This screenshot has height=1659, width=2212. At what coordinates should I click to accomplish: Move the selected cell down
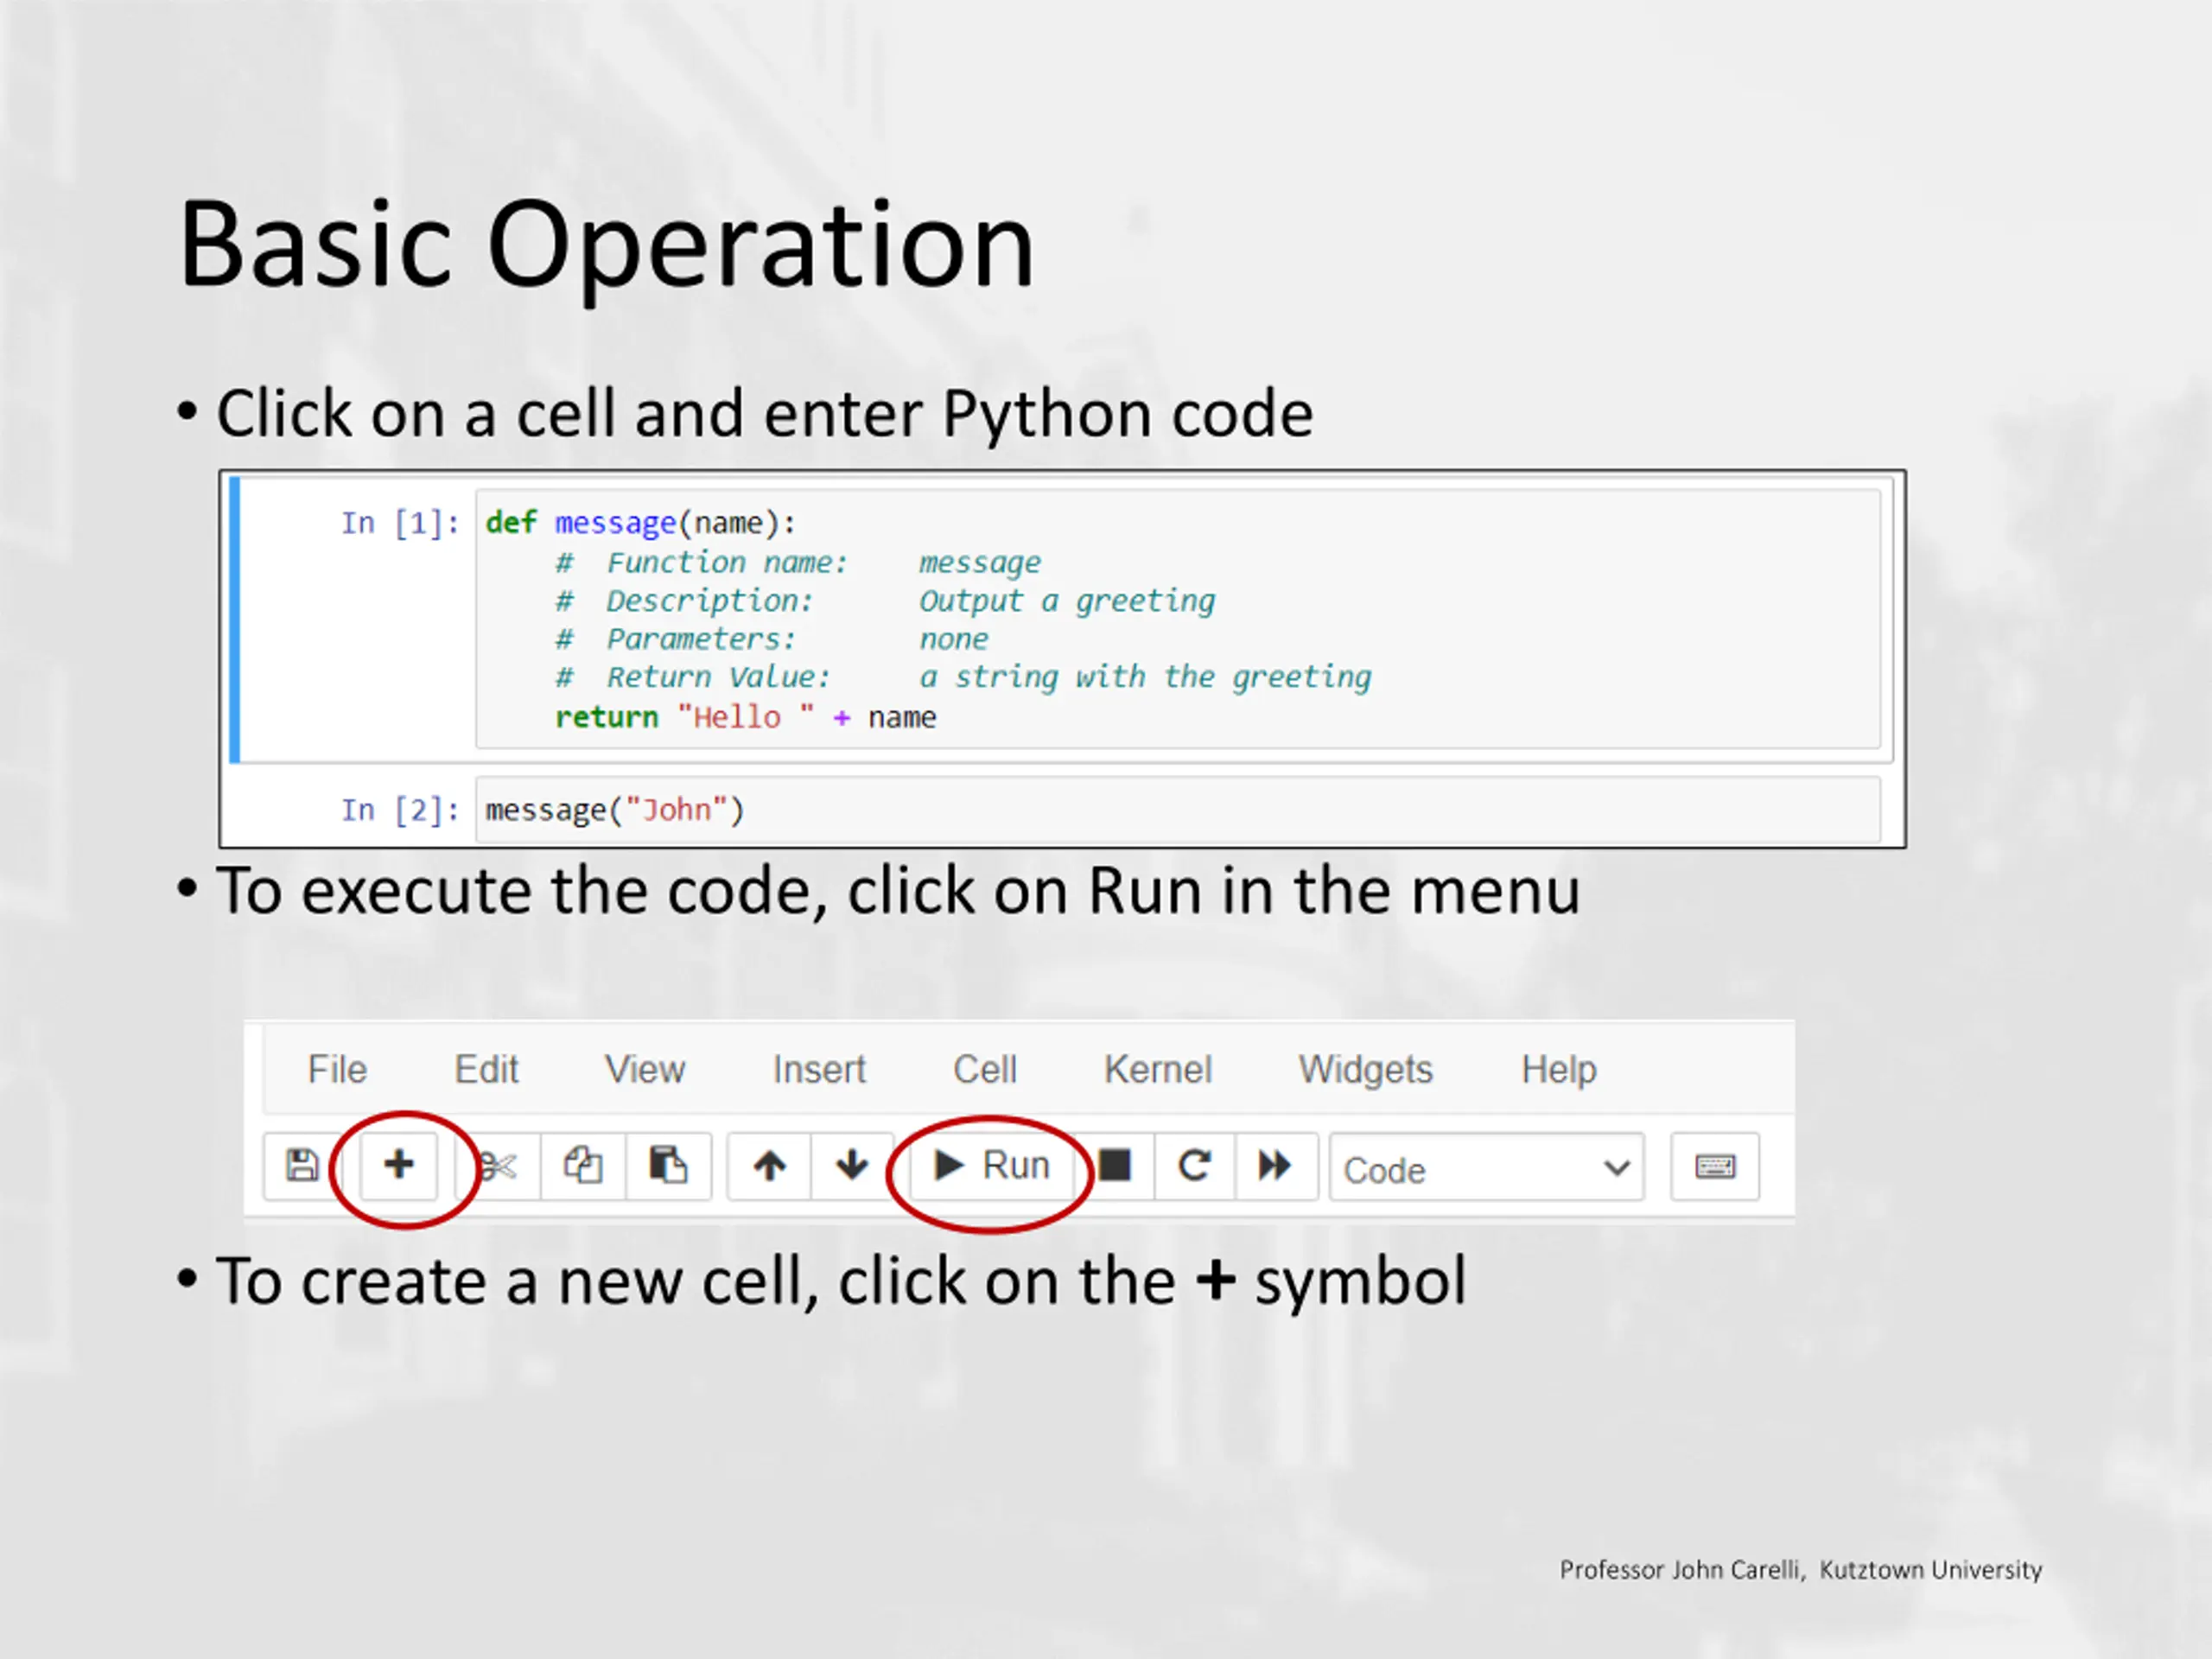852,1166
